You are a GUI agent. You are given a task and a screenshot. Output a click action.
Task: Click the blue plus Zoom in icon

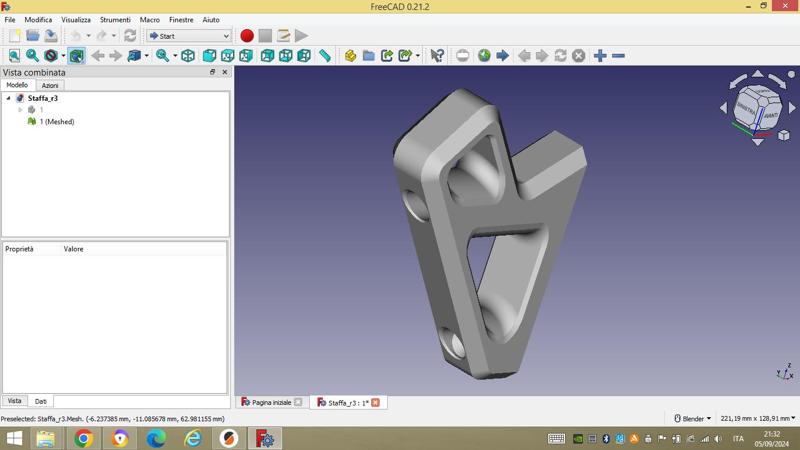[x=601, y=56]
